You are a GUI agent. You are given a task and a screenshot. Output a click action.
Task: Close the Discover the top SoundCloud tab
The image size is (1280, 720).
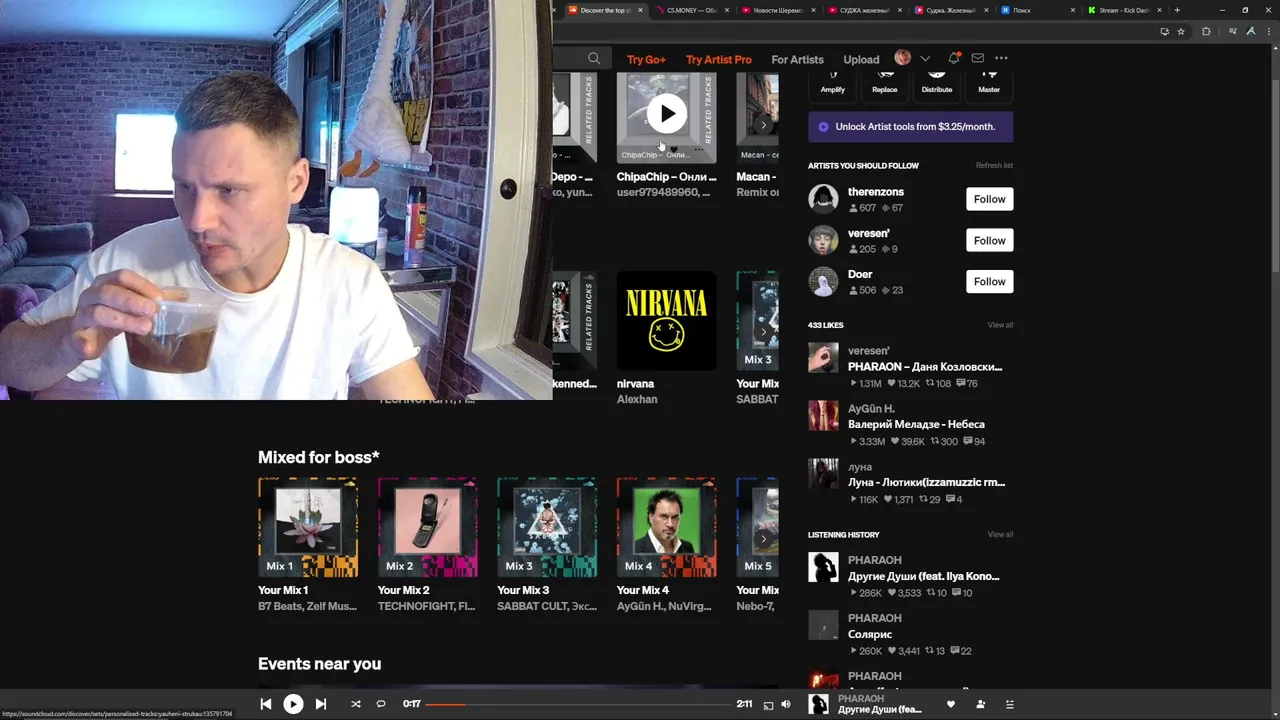point(641,10)
